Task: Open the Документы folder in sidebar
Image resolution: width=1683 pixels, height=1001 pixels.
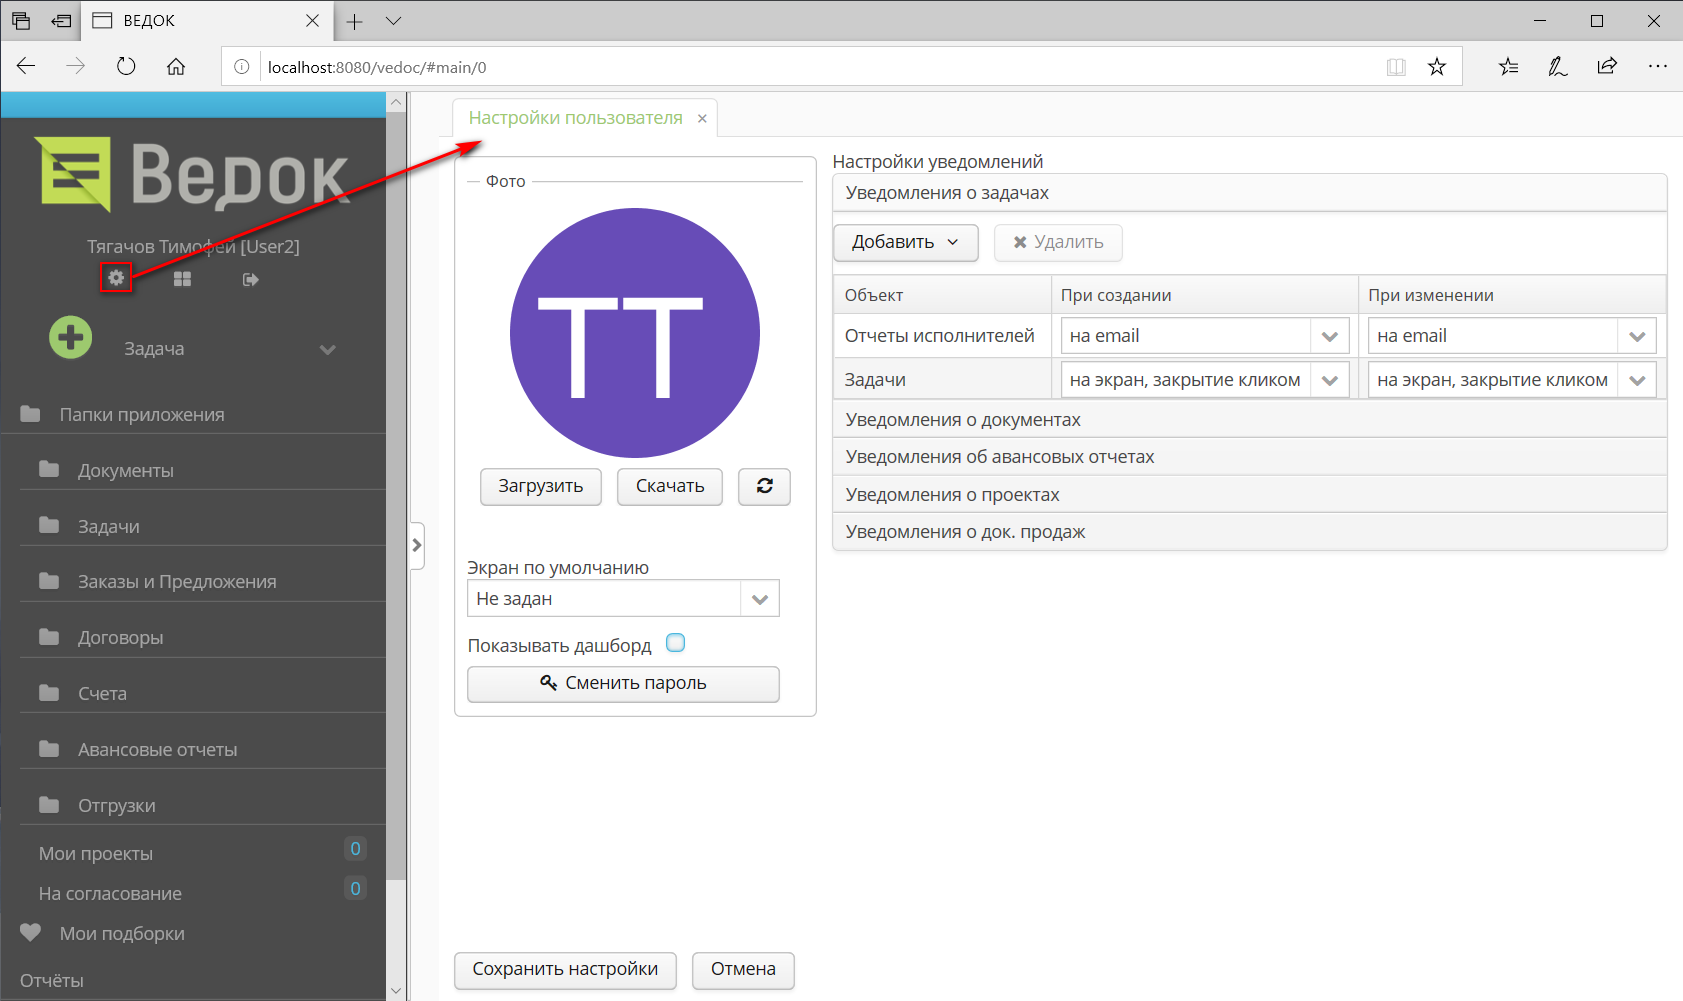Action: click(126, 470)
